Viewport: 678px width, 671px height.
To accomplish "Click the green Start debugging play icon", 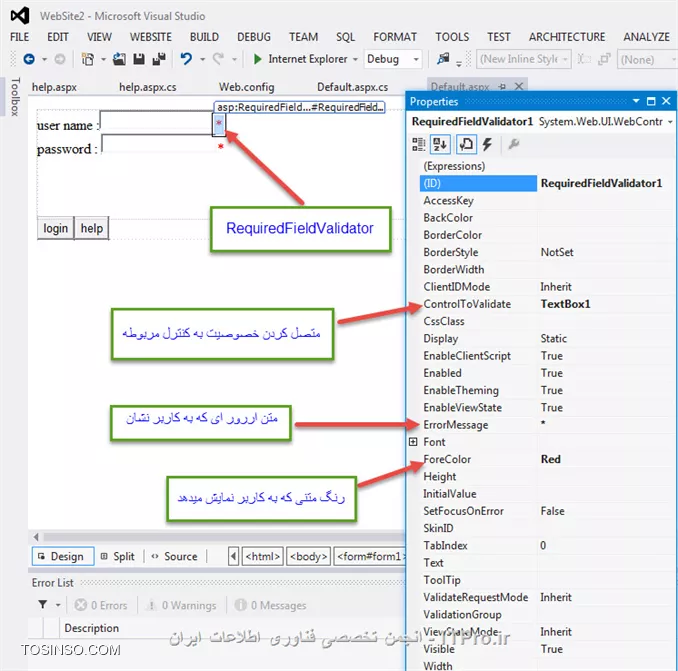I will [258, 59].
